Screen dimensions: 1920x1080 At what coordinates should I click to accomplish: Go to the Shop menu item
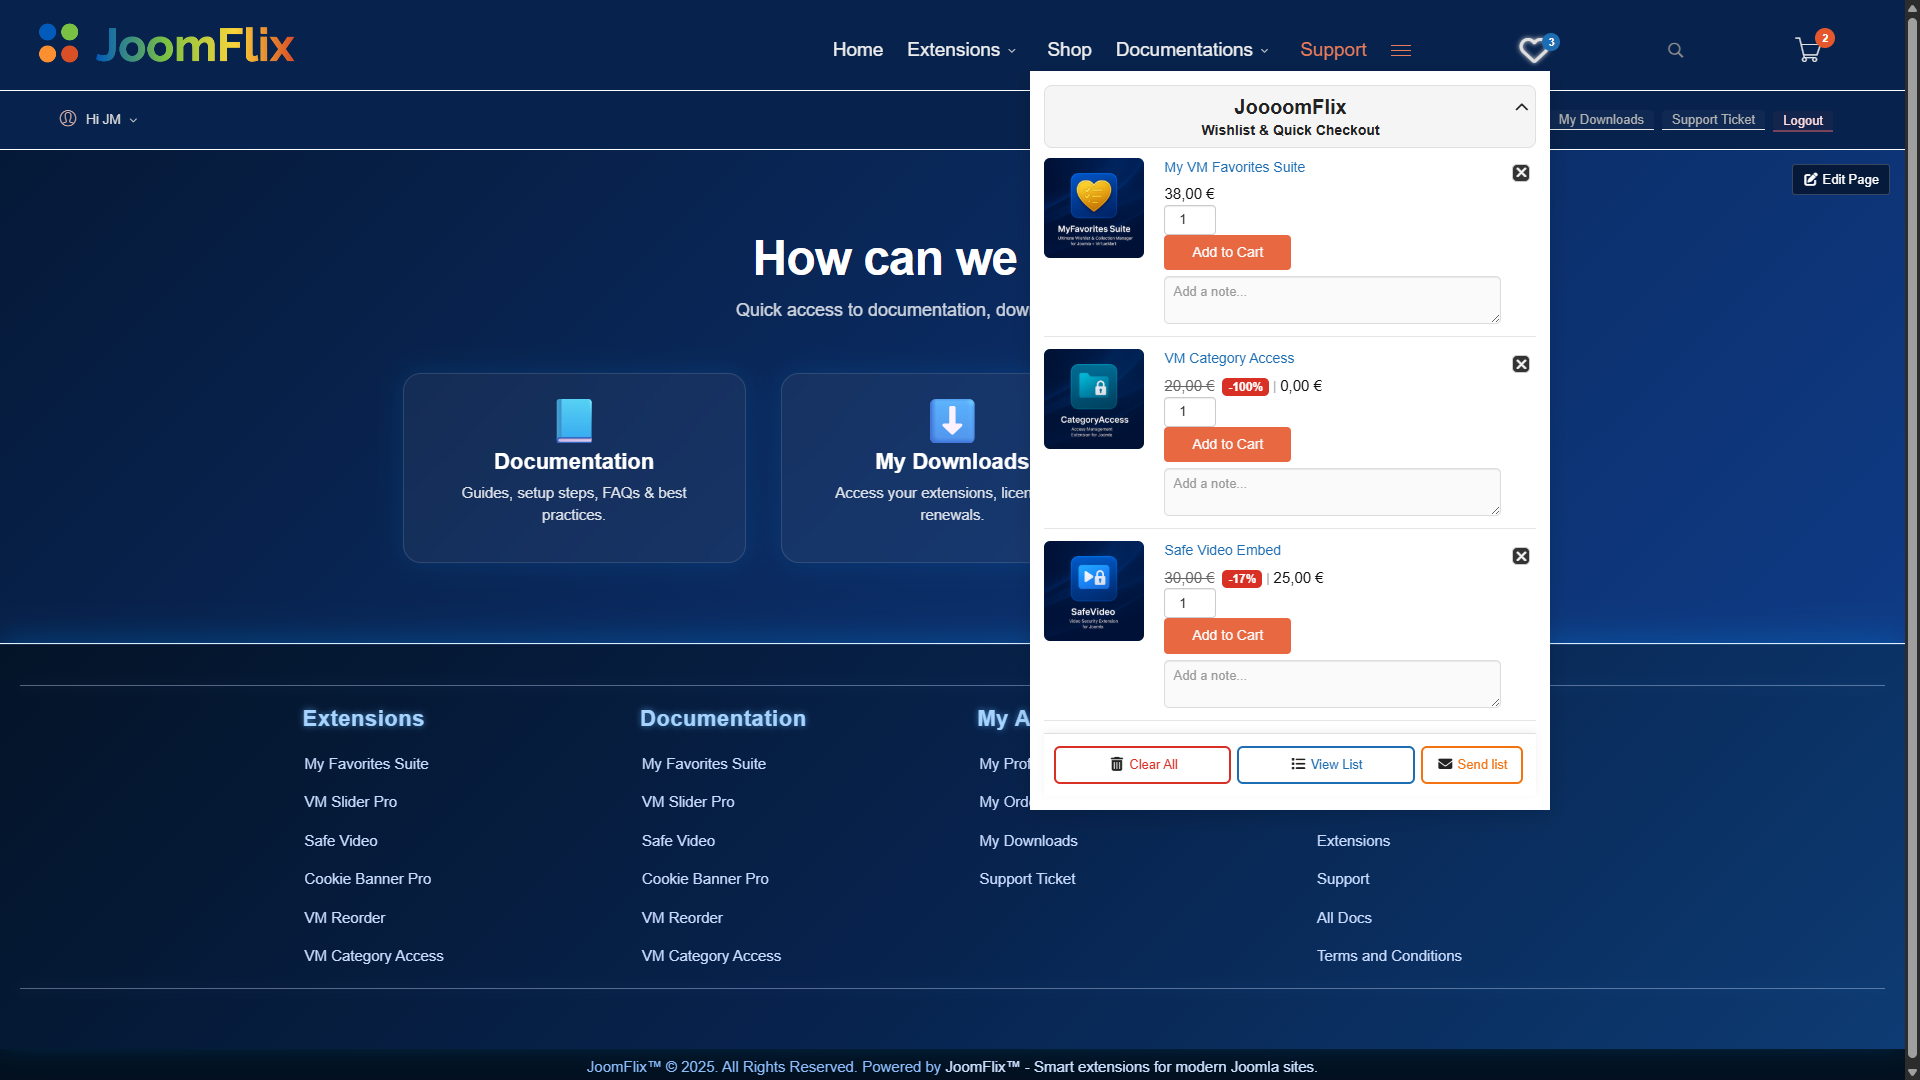pos(1068,50)
